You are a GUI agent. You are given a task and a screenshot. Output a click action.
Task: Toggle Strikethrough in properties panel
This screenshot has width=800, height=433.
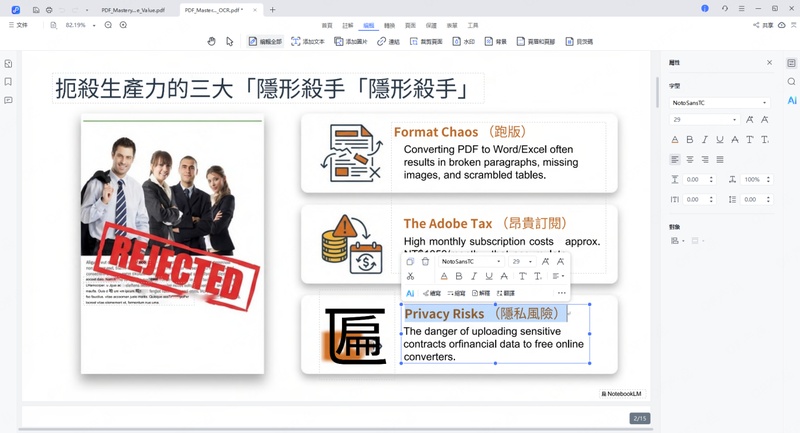click(x=735, y=139)
